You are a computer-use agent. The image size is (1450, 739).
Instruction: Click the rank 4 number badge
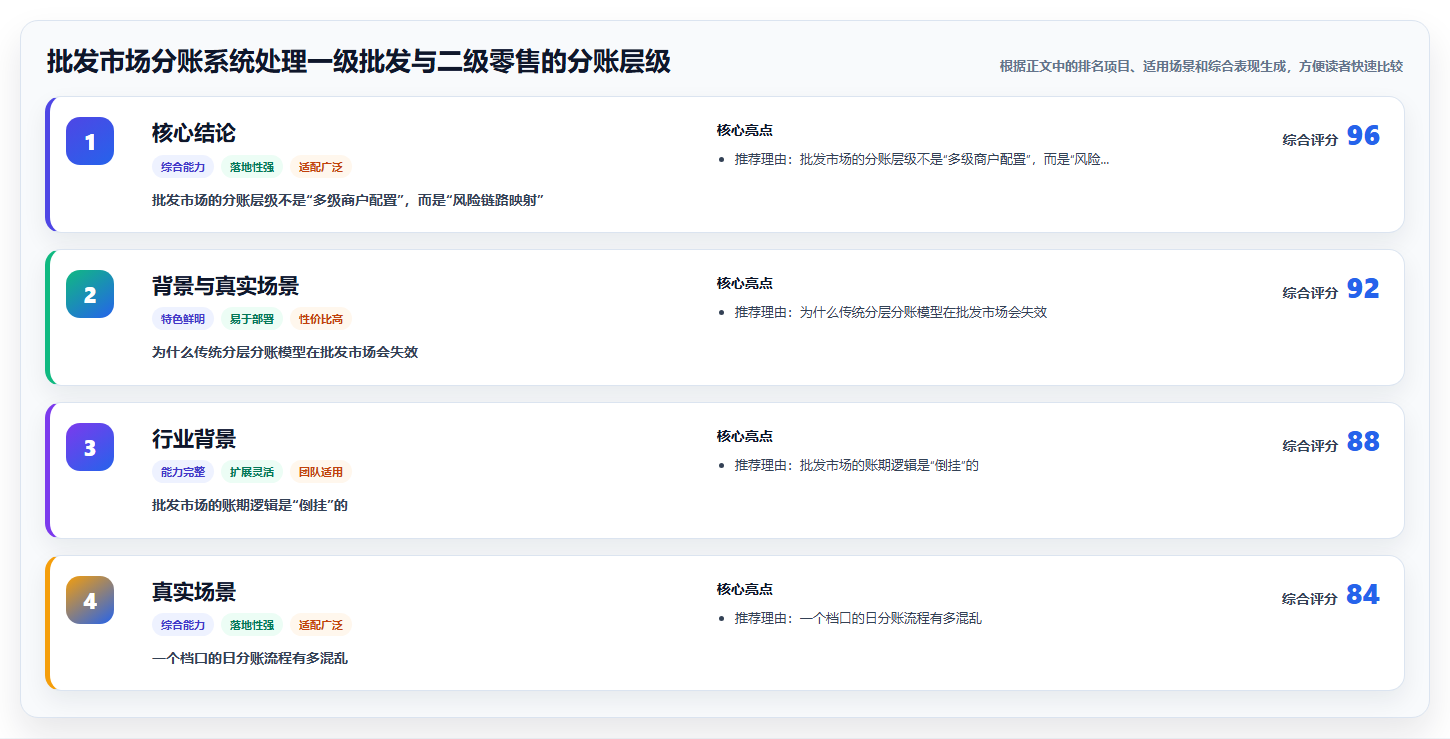[90, 600]
